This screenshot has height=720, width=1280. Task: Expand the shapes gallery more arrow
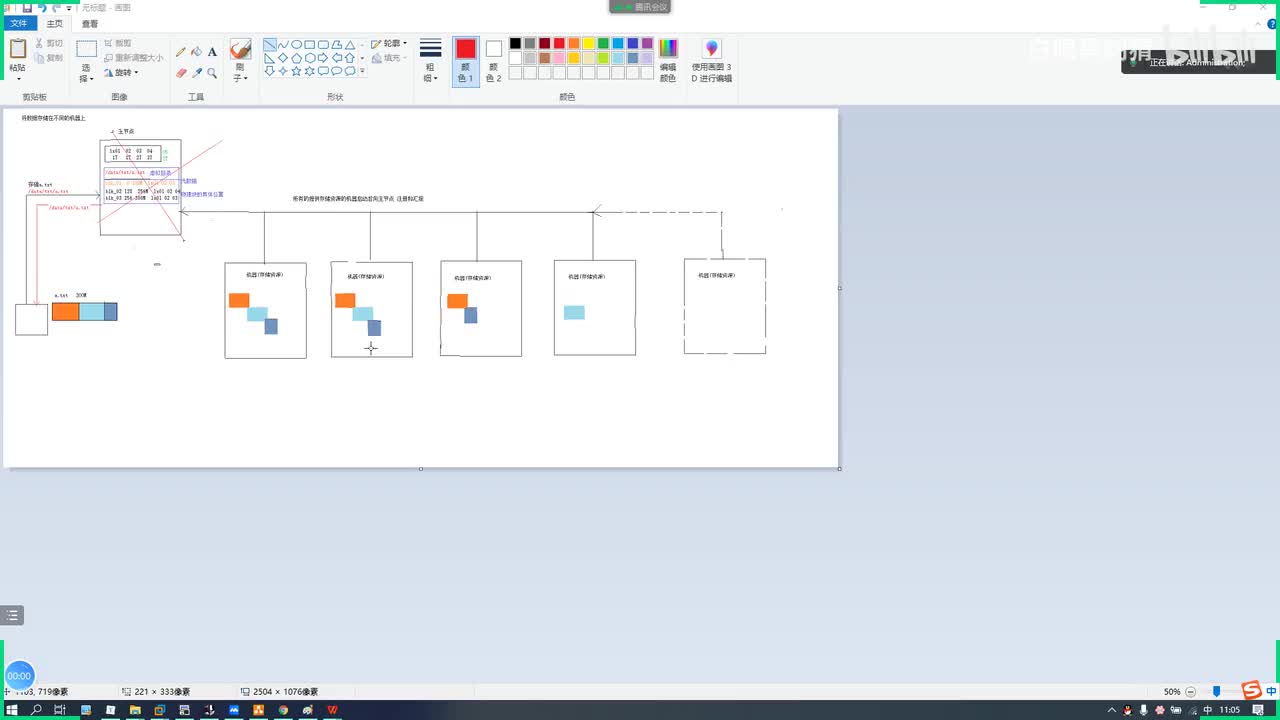pyautogui.click(x=362, y=71)
